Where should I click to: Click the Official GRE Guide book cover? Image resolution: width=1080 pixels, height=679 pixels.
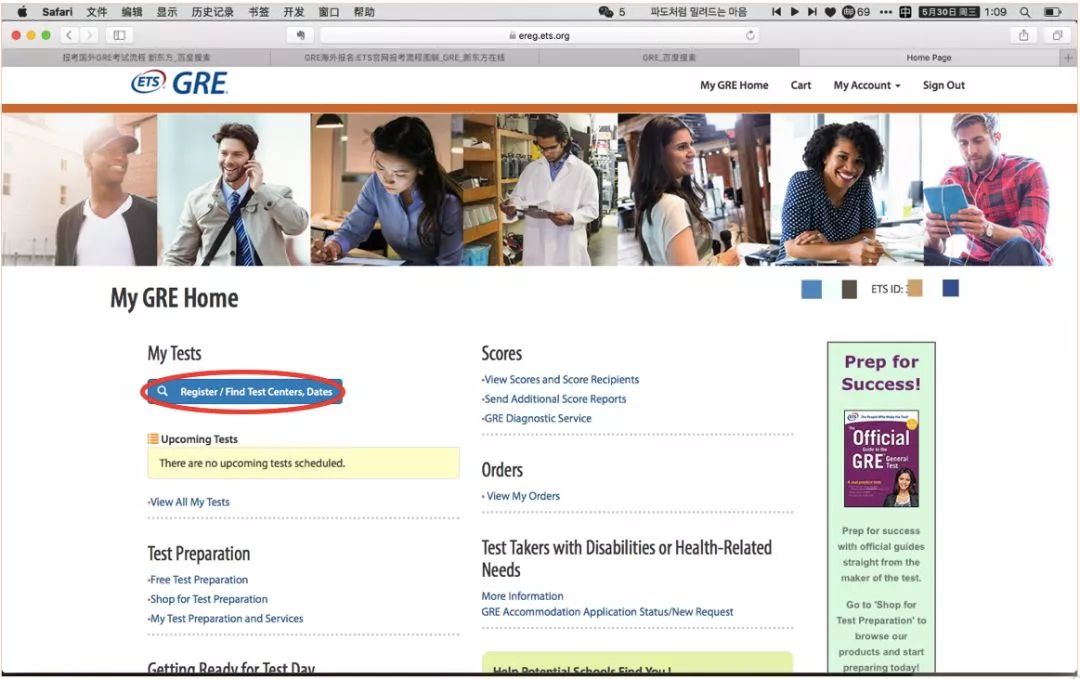(x=881, y=459)
